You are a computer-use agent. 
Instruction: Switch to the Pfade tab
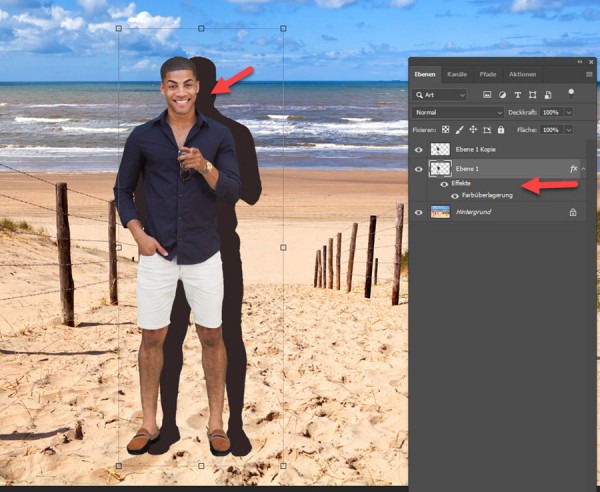click(487, 74)
